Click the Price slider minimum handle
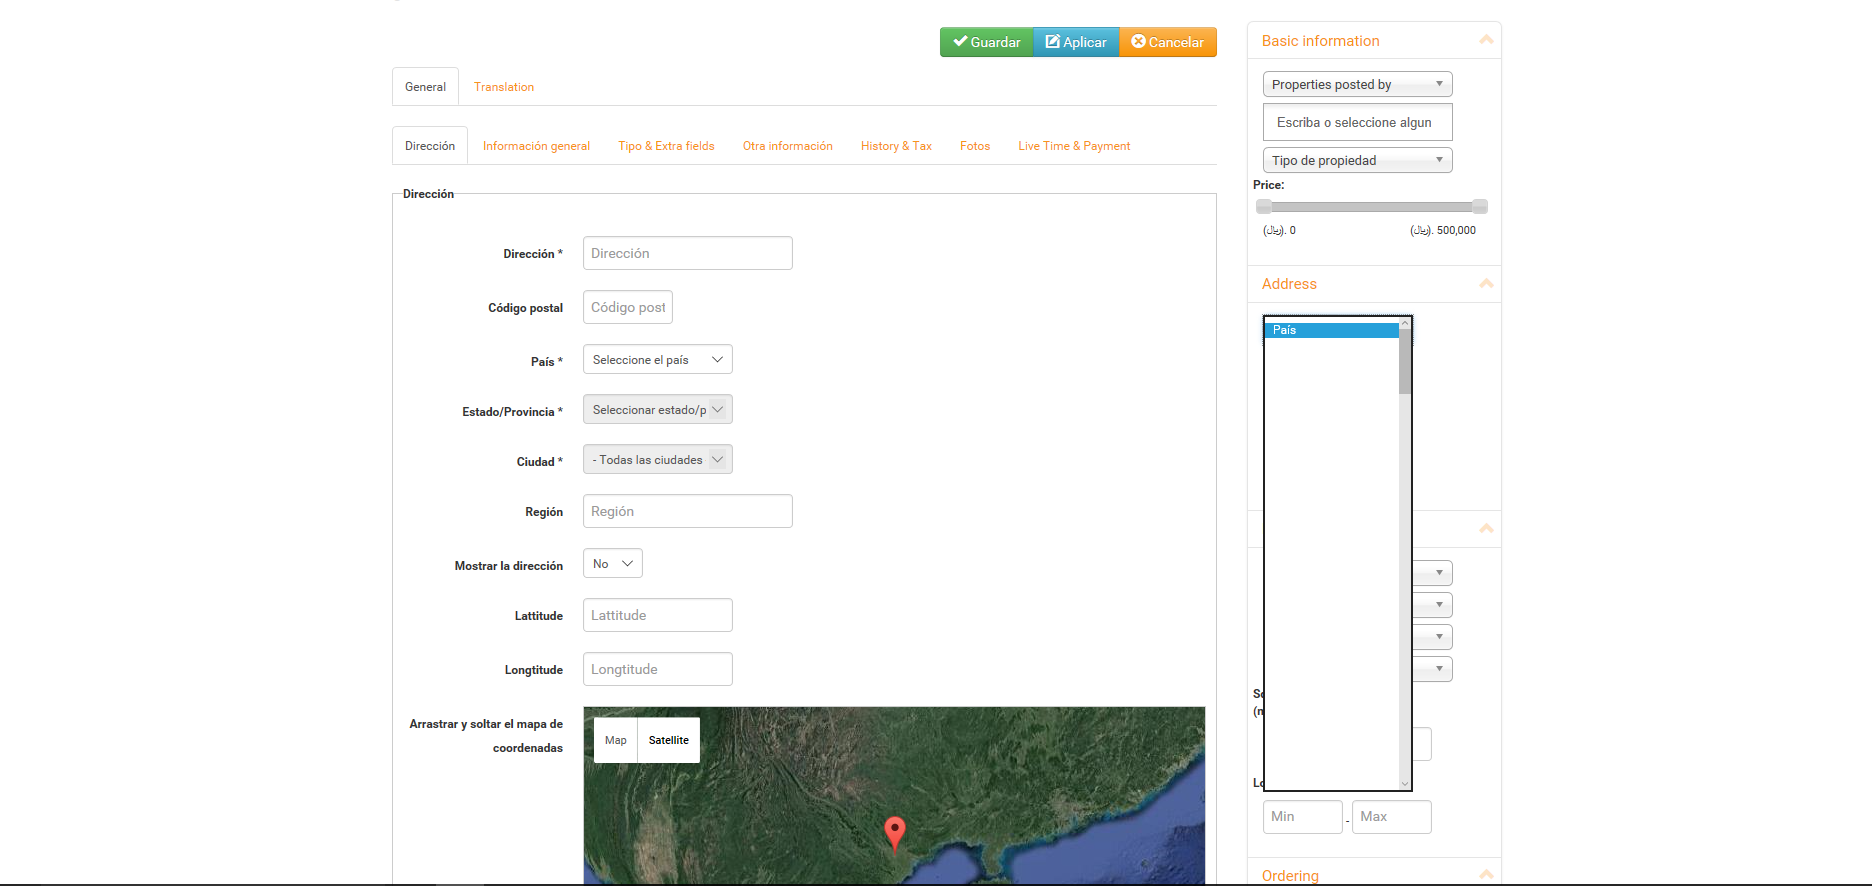Image resolution: width=1872 pixels, height=886 pixels. pyautogui.click(x=1264, y=206)
